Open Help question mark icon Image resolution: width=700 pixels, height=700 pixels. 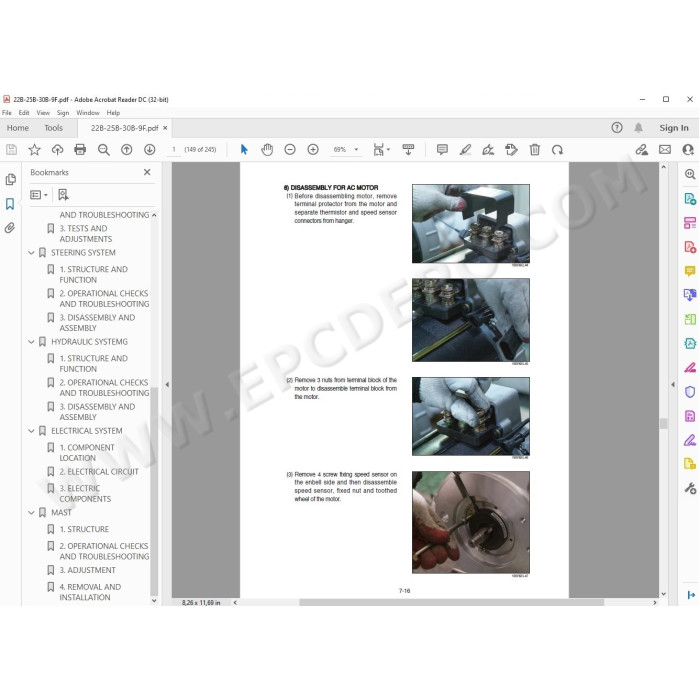pyautogui.click(x=617, y=128)
